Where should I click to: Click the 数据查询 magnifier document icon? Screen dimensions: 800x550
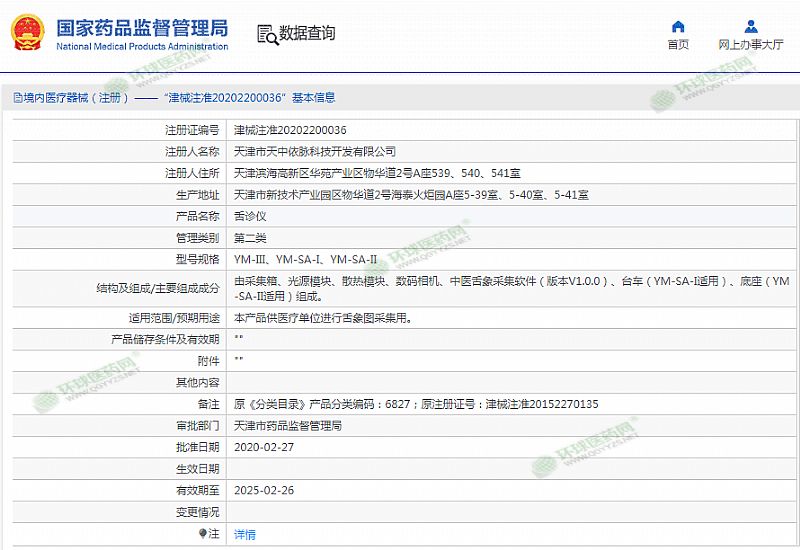(267, 34)
